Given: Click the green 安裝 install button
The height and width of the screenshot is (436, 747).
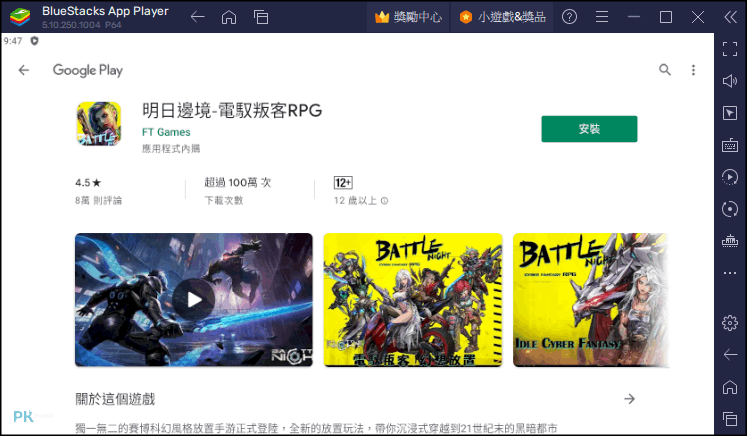Looking at the screenshot, I should click(589, 129).
